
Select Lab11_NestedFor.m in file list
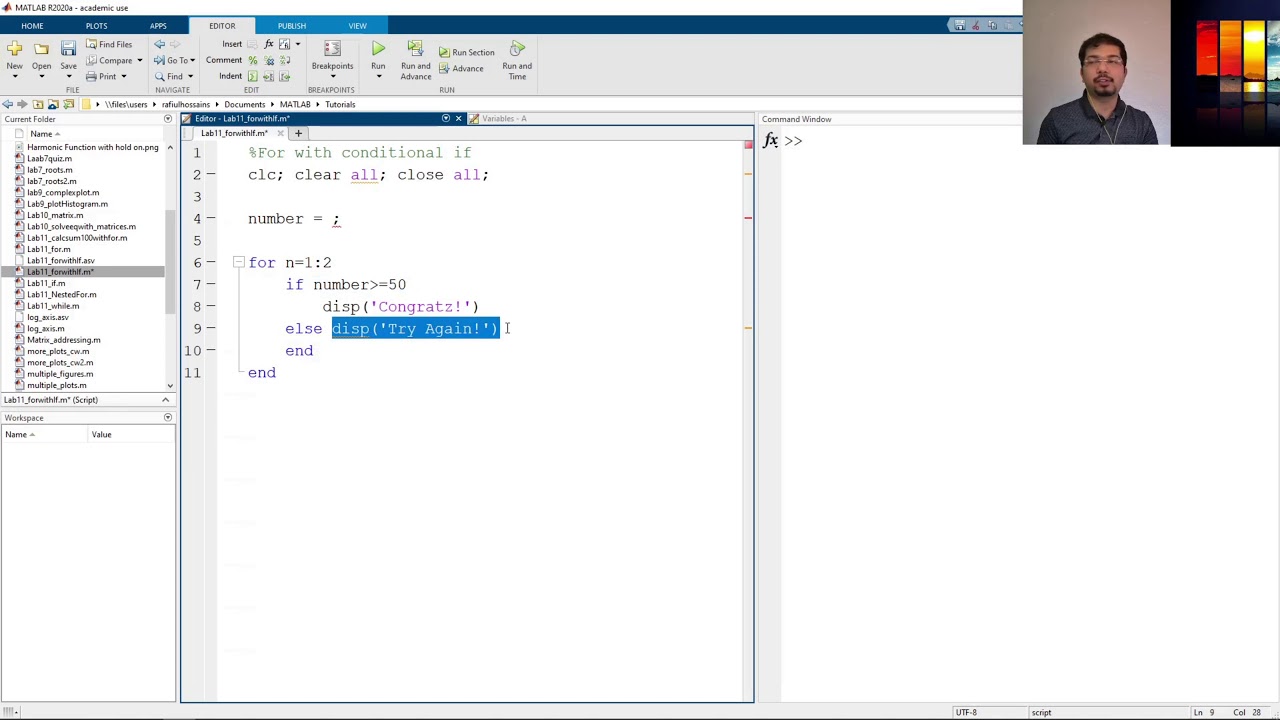(x=61, y=294)
